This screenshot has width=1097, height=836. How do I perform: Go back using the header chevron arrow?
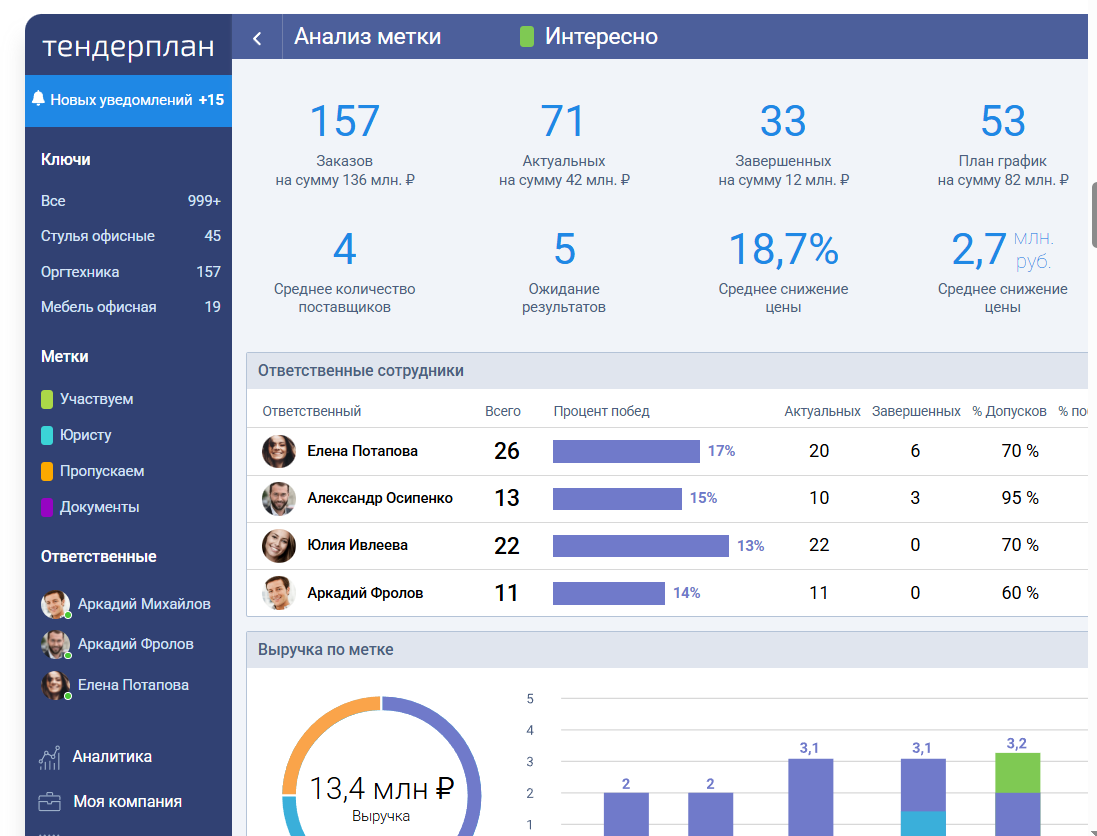click(257, 38)
